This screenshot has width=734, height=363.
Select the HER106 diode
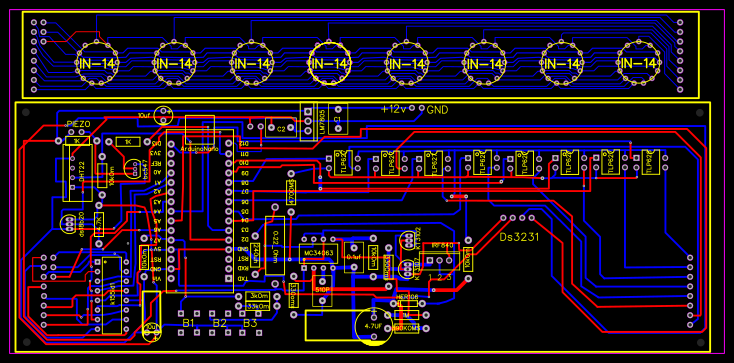pos(407,304)
